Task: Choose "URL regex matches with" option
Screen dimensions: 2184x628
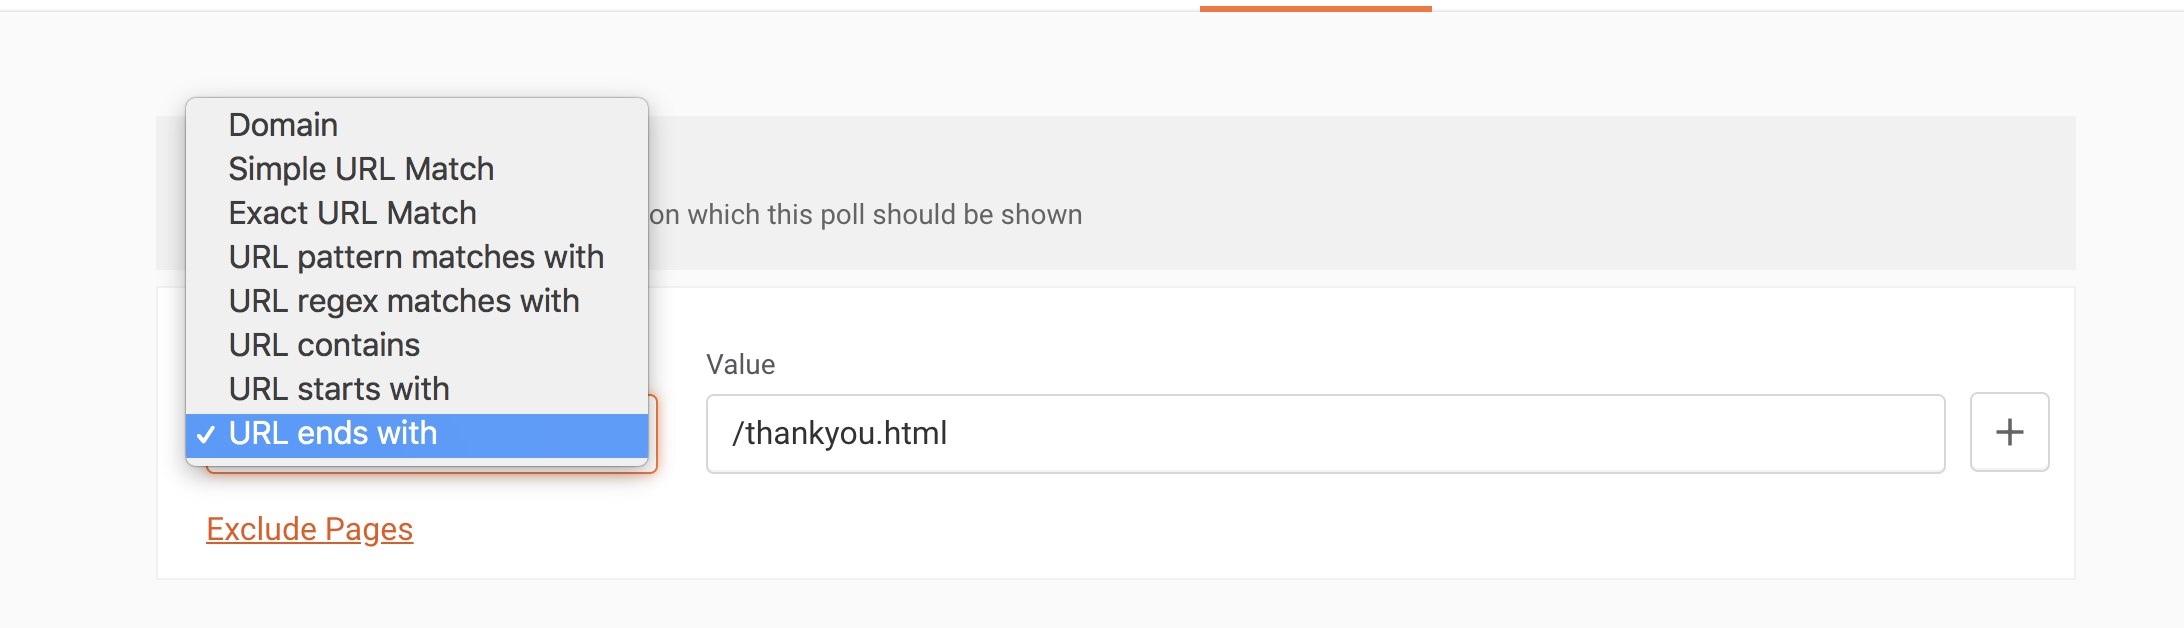Action: pos(404,301)
